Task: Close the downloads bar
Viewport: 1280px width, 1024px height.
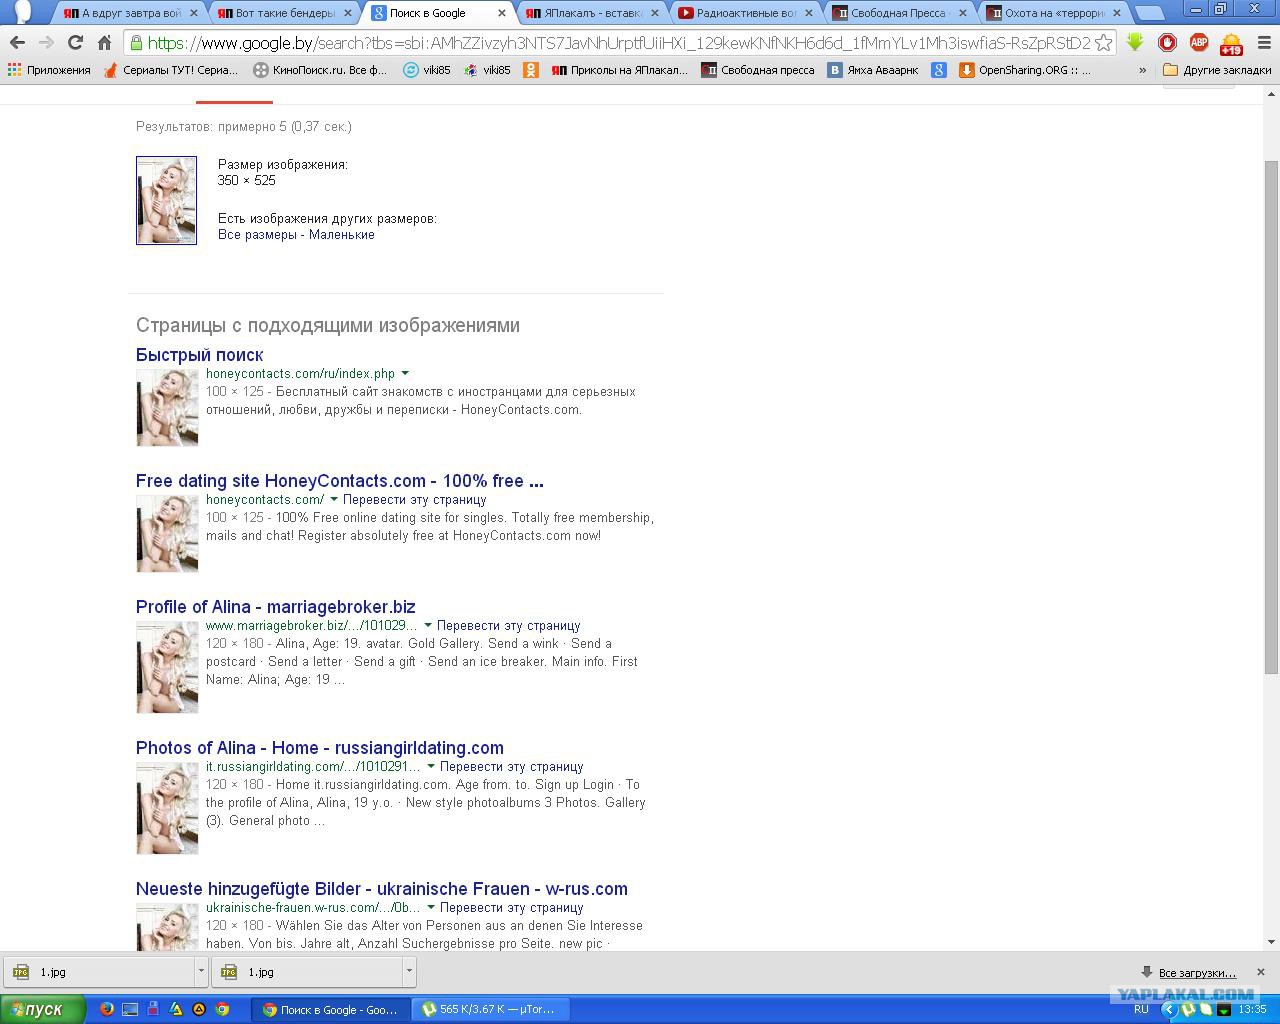Action: click(x=1260, y=972)
